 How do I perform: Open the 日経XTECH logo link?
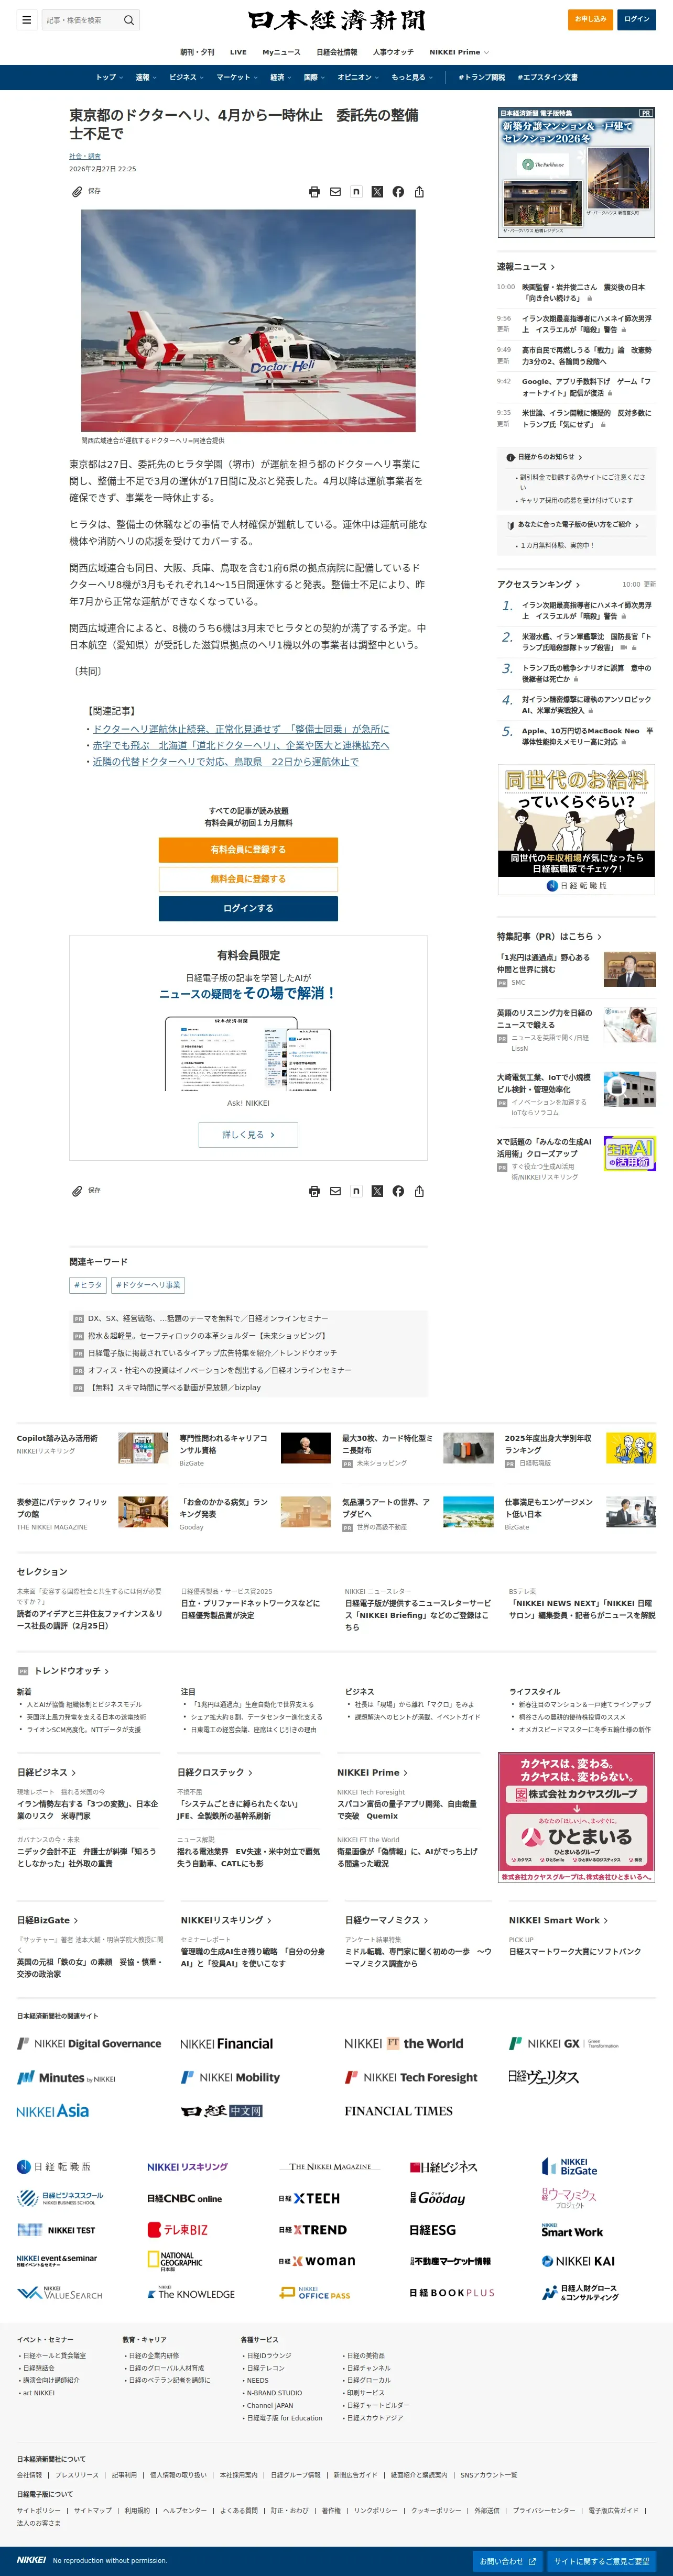[x=309, y=2199]
